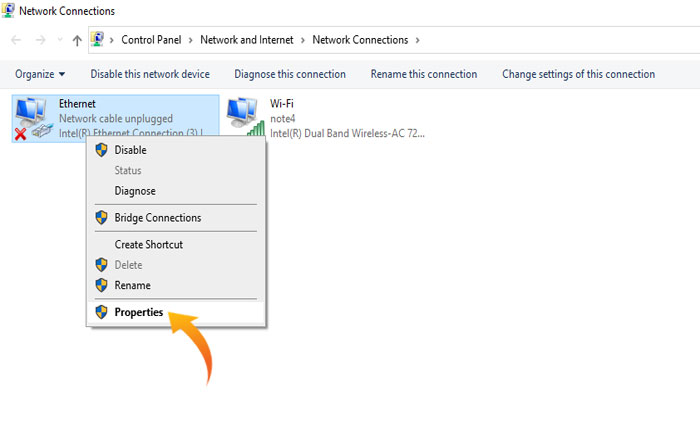
Task: Click Diagnose this connection toolbar button
Action: point(290,74)
